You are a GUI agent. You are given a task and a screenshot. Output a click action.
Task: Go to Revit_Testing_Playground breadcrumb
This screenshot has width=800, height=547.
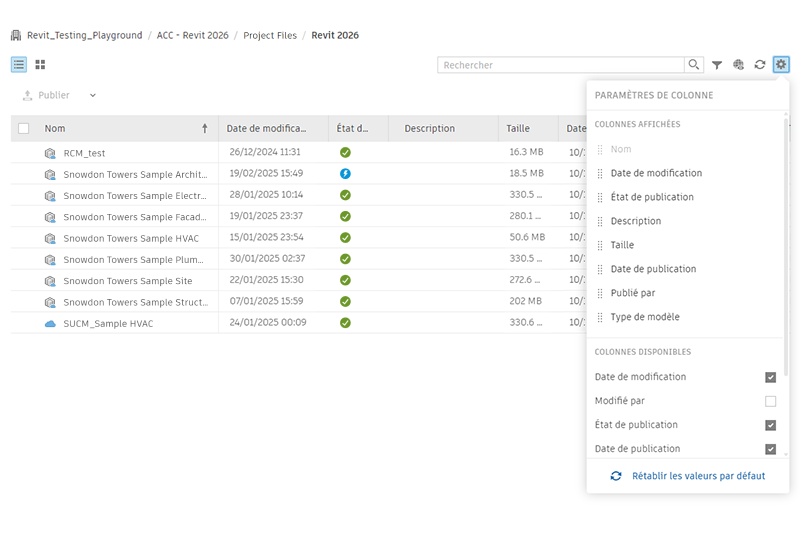[x=85, y=35]
